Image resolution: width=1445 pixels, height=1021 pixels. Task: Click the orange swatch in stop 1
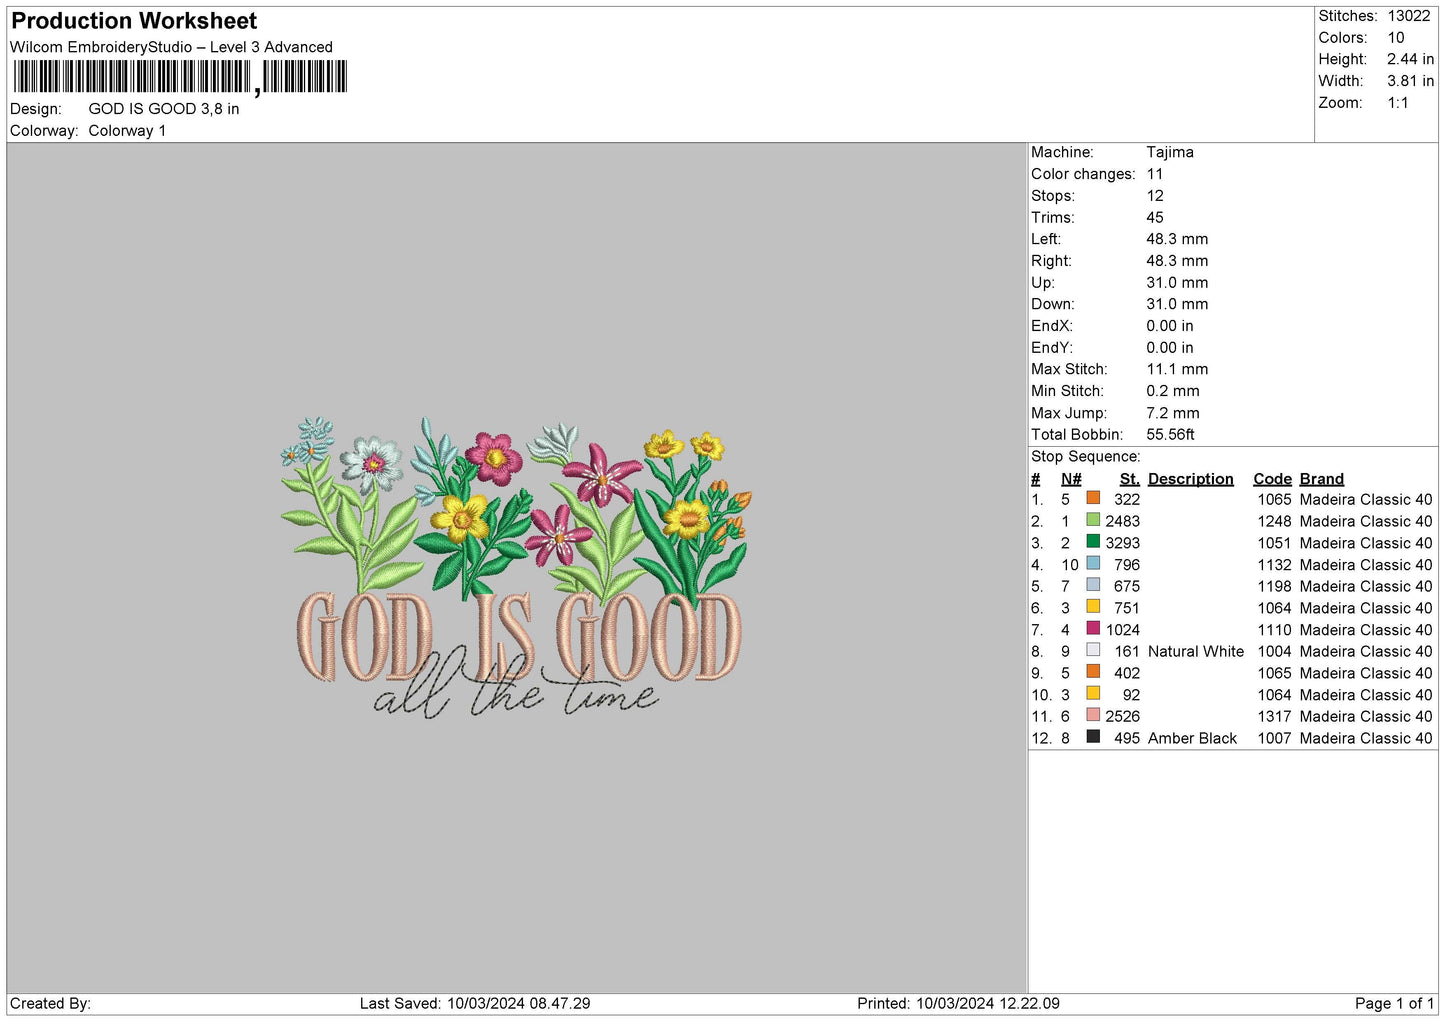click(1093, 498)
